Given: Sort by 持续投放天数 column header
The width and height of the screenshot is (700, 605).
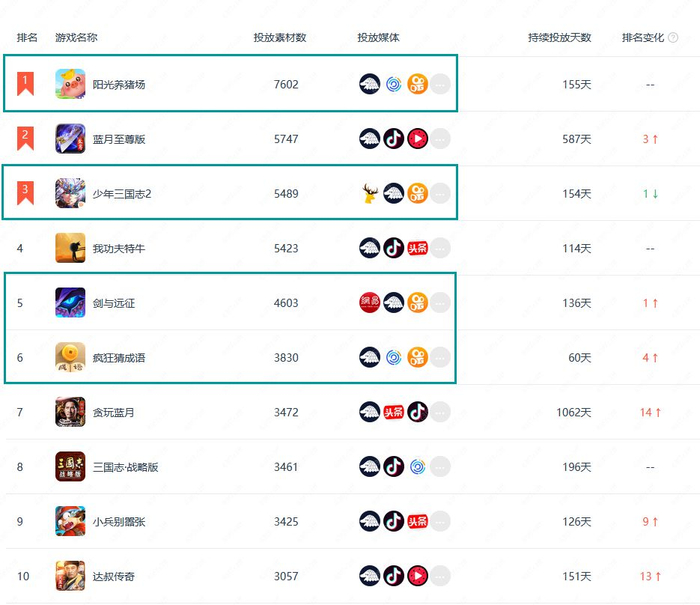Looking at the screenshot, I should pyautogui.click(x=560, y=38).
